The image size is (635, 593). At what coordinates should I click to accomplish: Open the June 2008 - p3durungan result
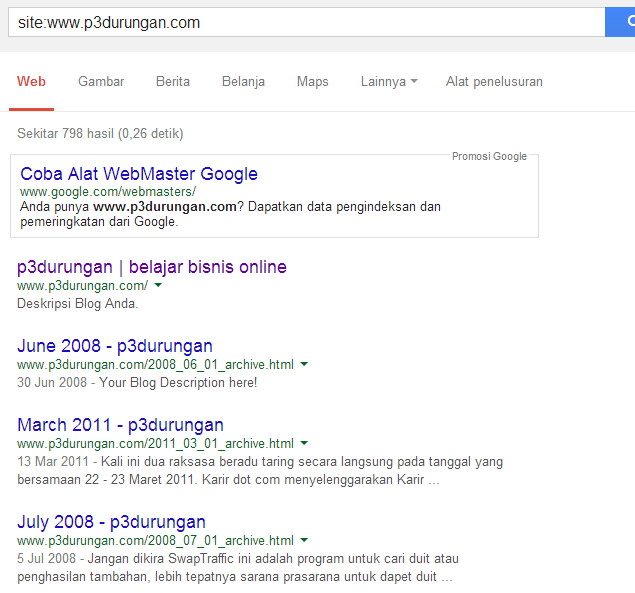(115, 346)
